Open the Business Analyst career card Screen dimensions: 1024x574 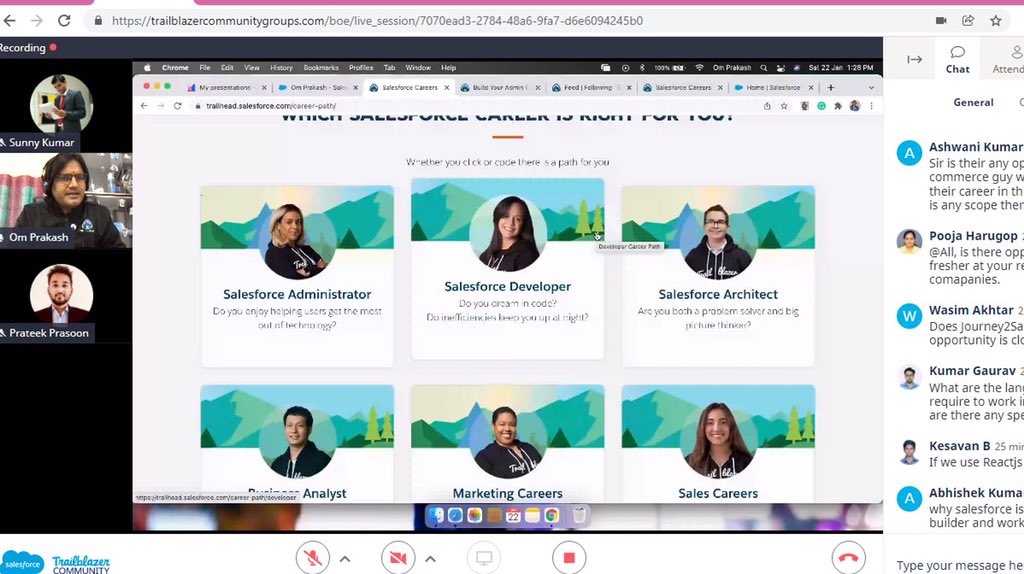coord(297,443)
